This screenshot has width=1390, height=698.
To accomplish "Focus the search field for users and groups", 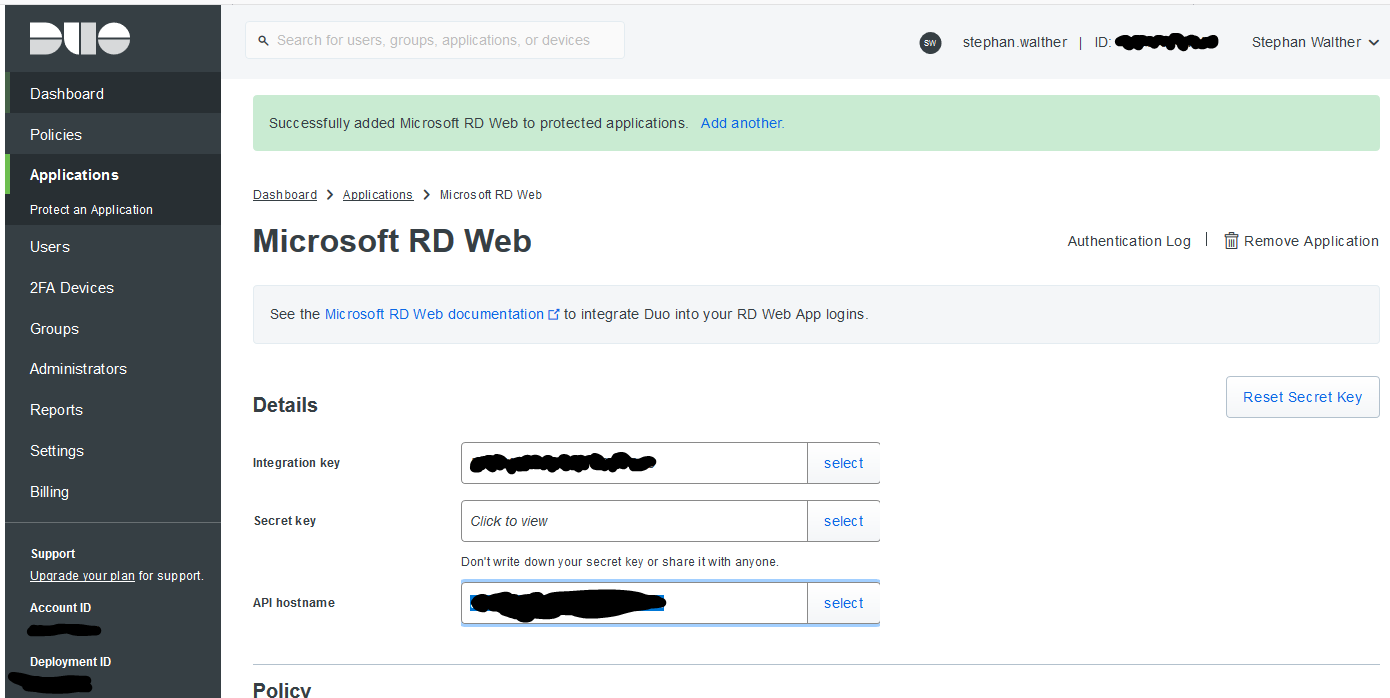I will [435, 40].
